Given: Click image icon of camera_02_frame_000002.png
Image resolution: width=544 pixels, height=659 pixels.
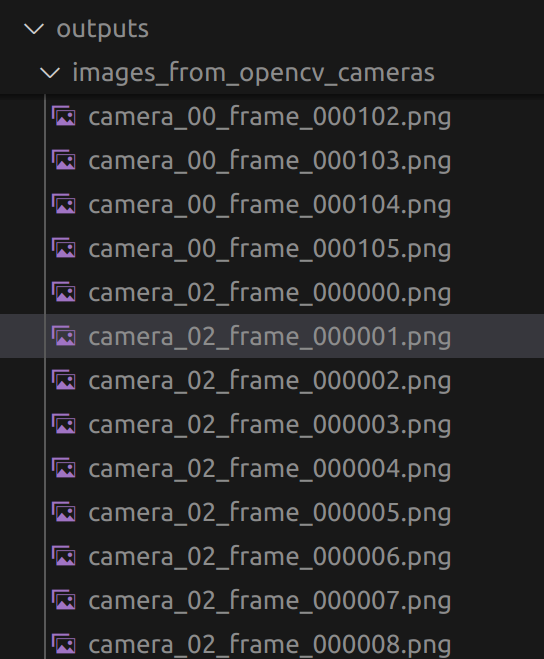Looking at the screenshot, I should pos(64,380).
